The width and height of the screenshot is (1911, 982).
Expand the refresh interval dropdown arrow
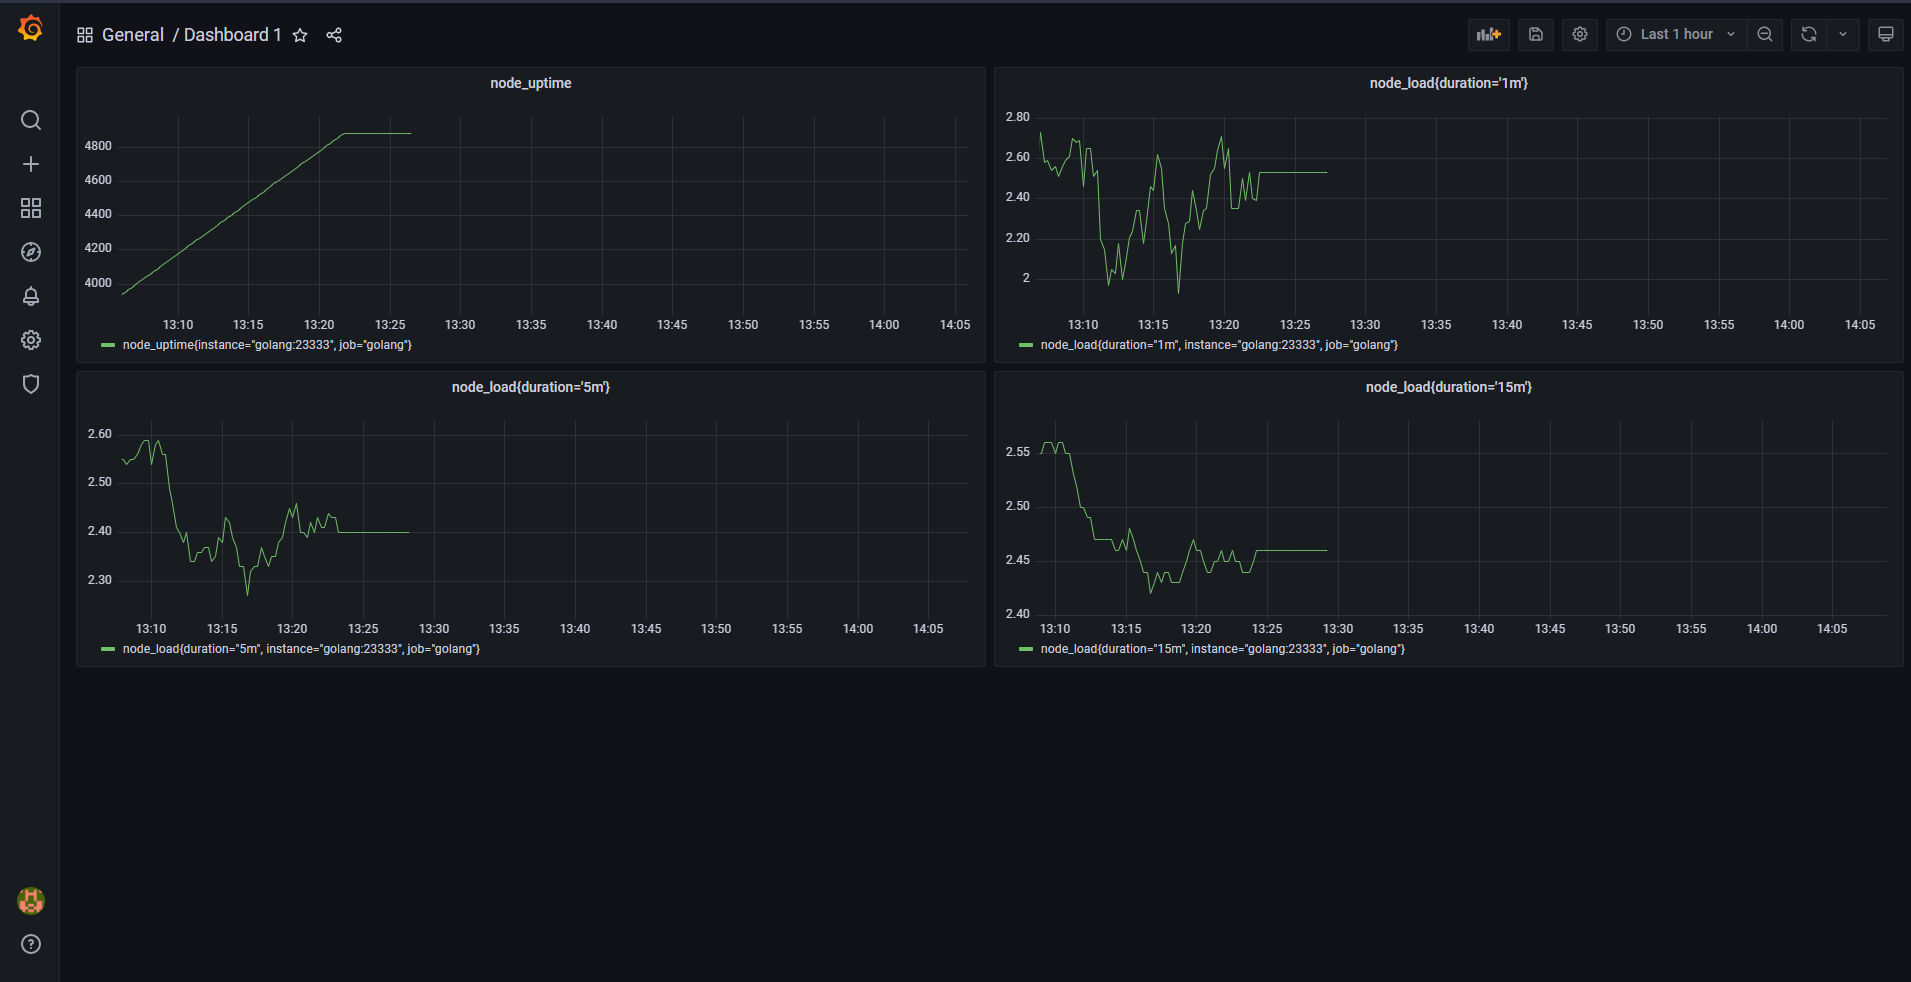(1843, 34)
